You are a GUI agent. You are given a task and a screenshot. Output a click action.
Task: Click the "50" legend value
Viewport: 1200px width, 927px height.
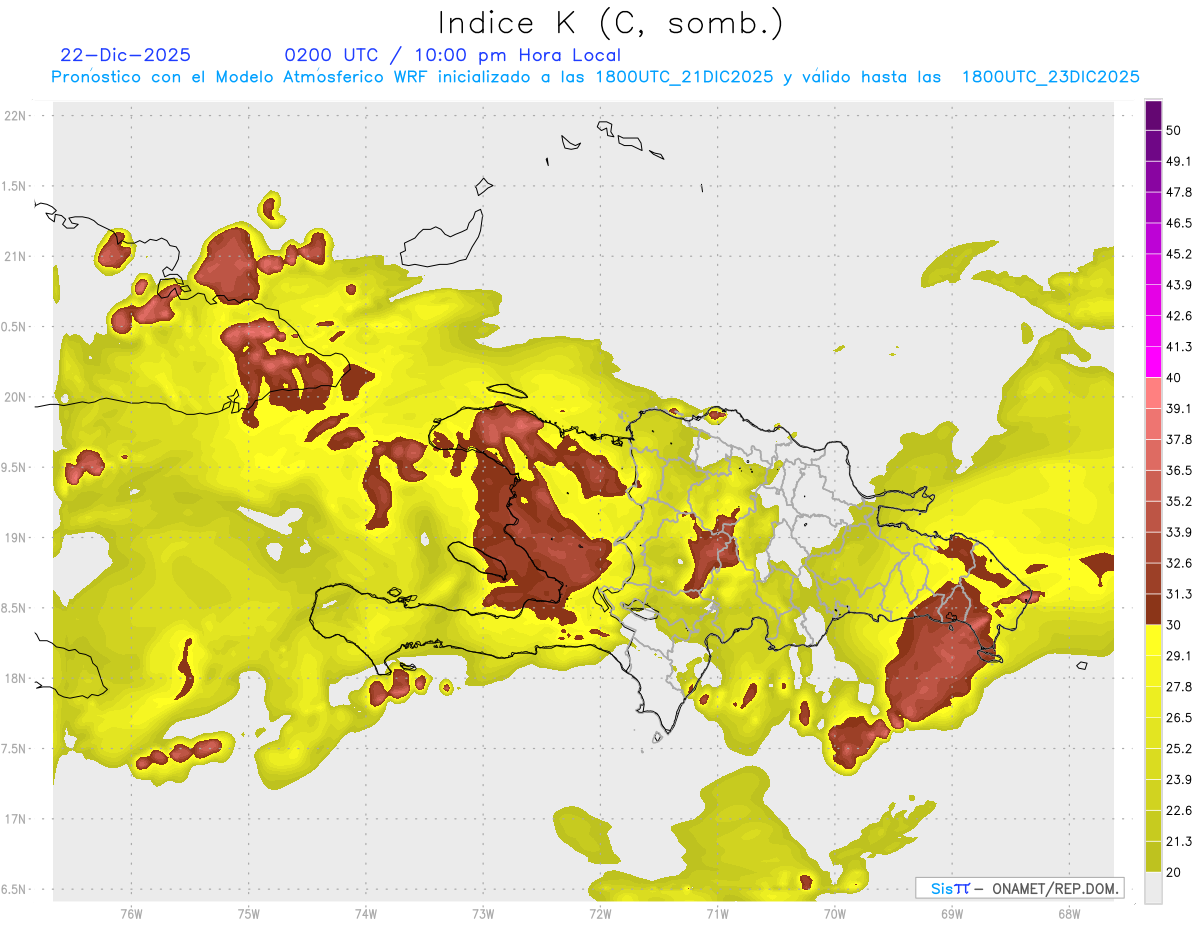[x=1174, y=131]
